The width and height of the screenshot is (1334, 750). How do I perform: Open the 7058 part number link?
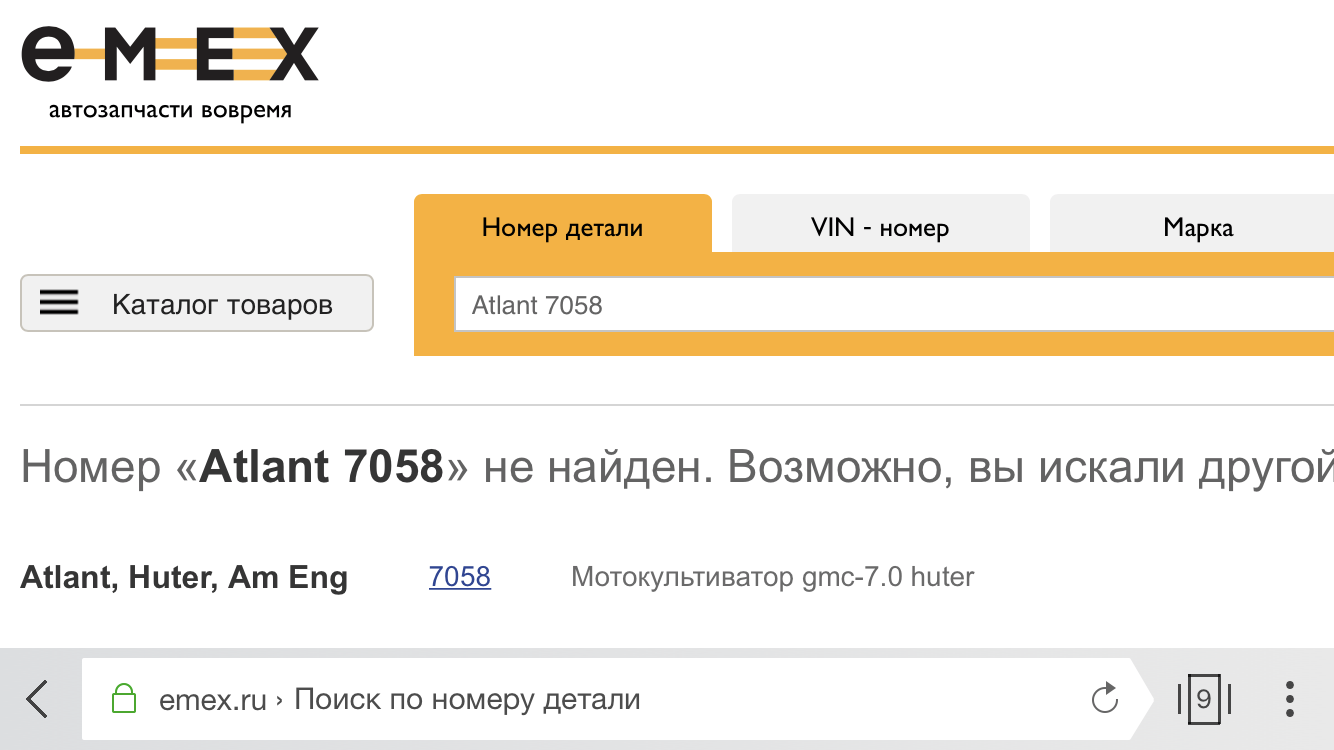tap(460, 577)
